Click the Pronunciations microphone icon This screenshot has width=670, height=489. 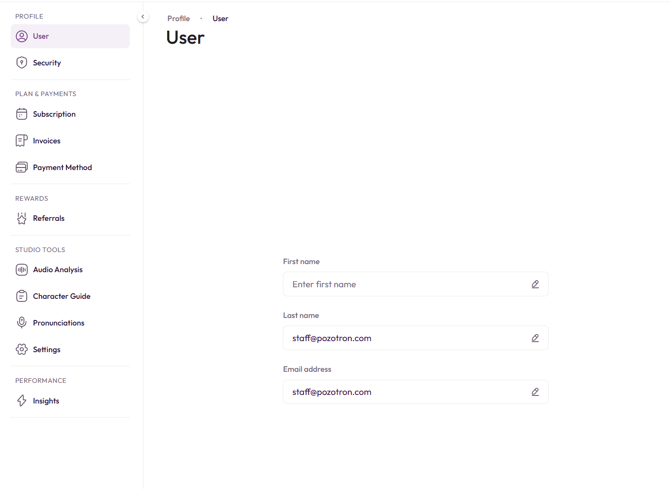(21, 323)
